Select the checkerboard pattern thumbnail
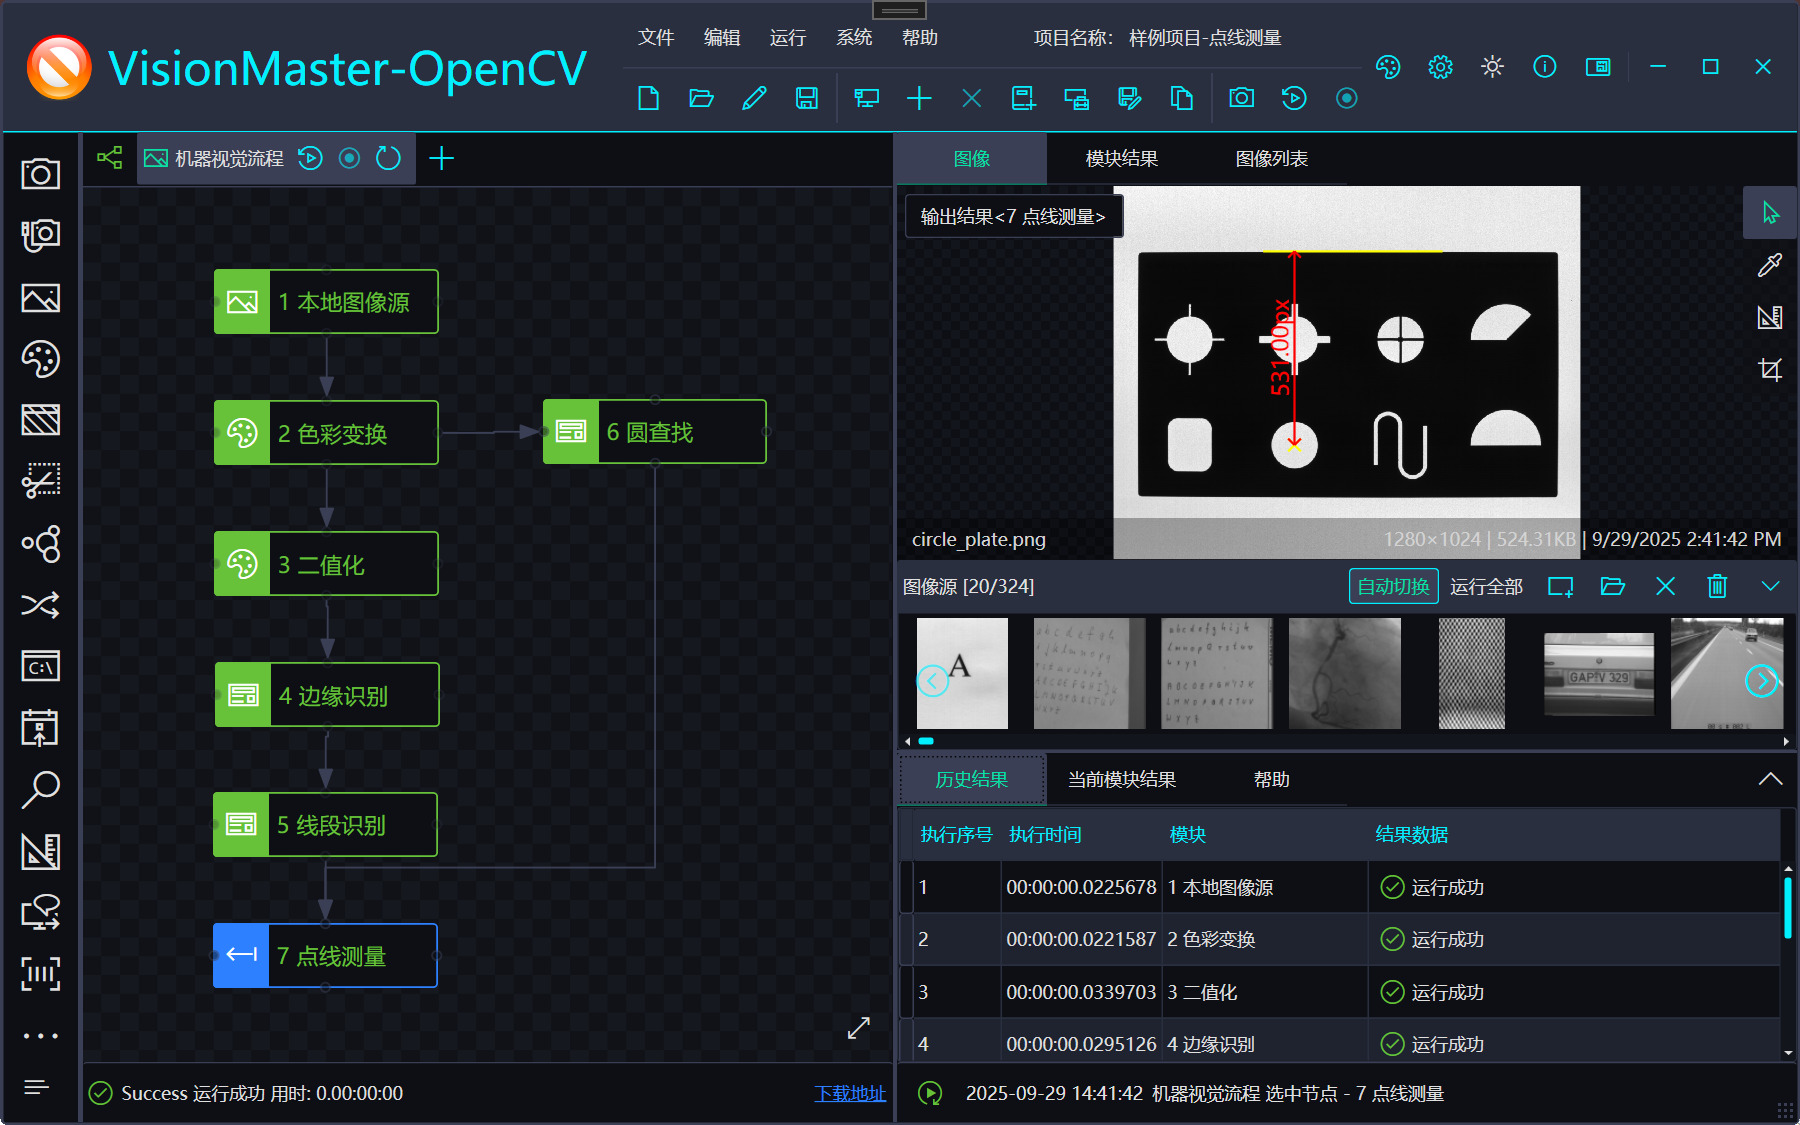This screenshot has height=1125, width=1800. click(1471, 673)
